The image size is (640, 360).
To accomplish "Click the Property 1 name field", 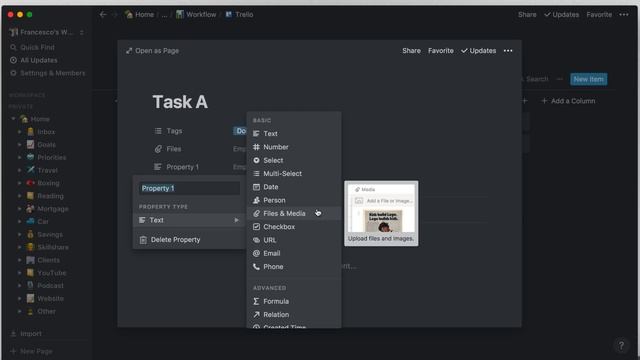I will [189, 188].
